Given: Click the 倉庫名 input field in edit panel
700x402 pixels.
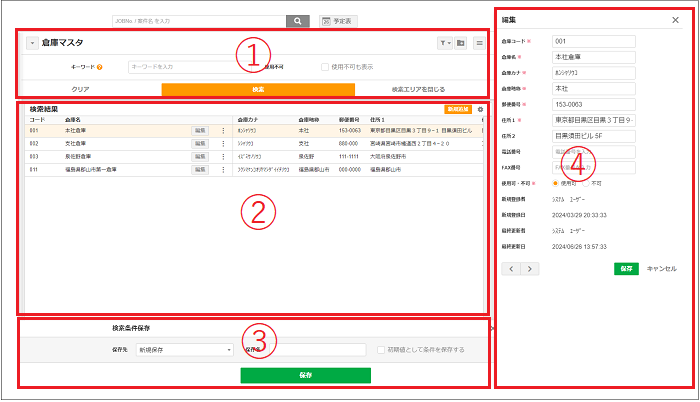Looking at the screenshot, I should tap(593, 57).
